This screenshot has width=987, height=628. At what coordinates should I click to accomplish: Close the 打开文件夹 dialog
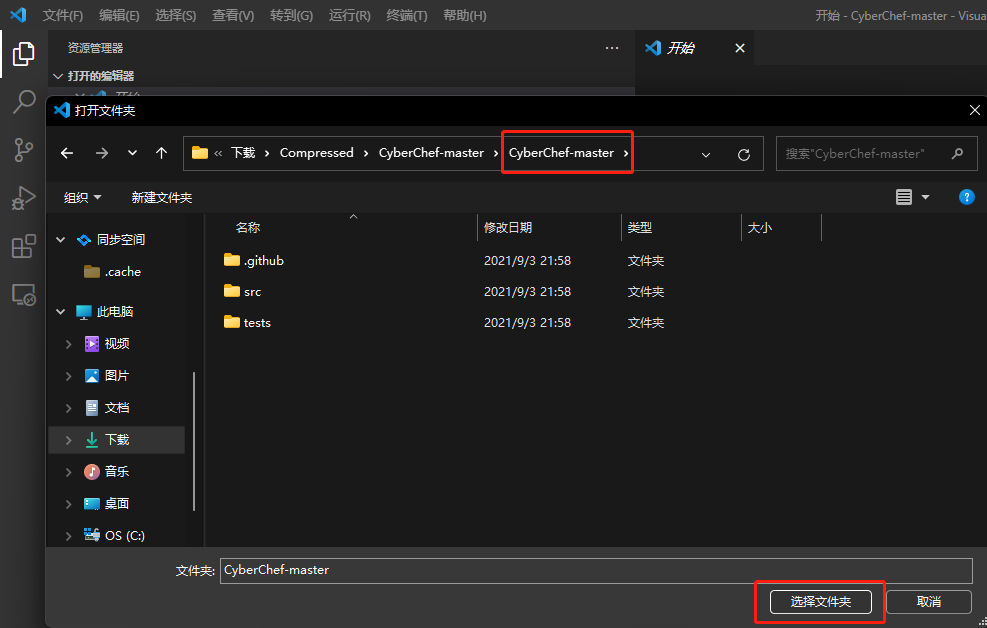[974, 110]
